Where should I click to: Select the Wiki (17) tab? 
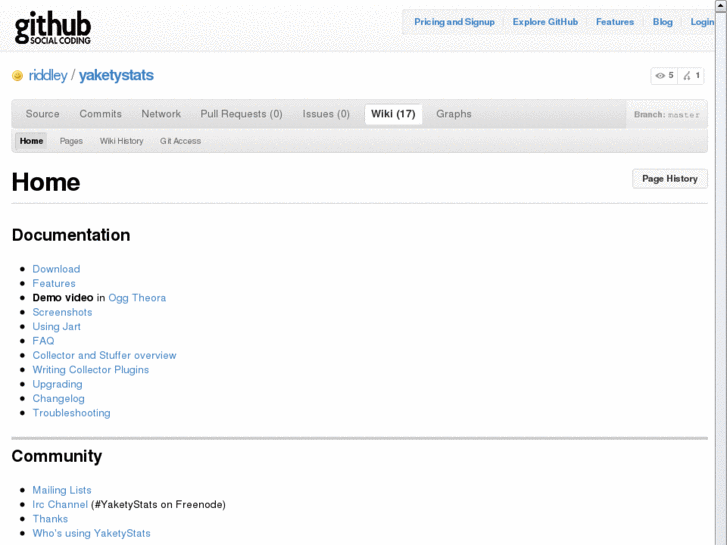[x=393, y=114]
